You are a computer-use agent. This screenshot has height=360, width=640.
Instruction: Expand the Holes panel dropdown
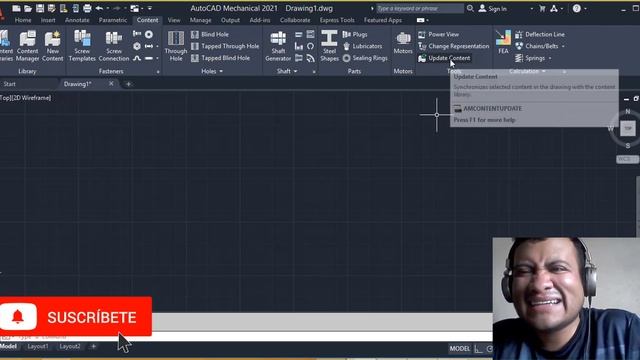point(221,71)
